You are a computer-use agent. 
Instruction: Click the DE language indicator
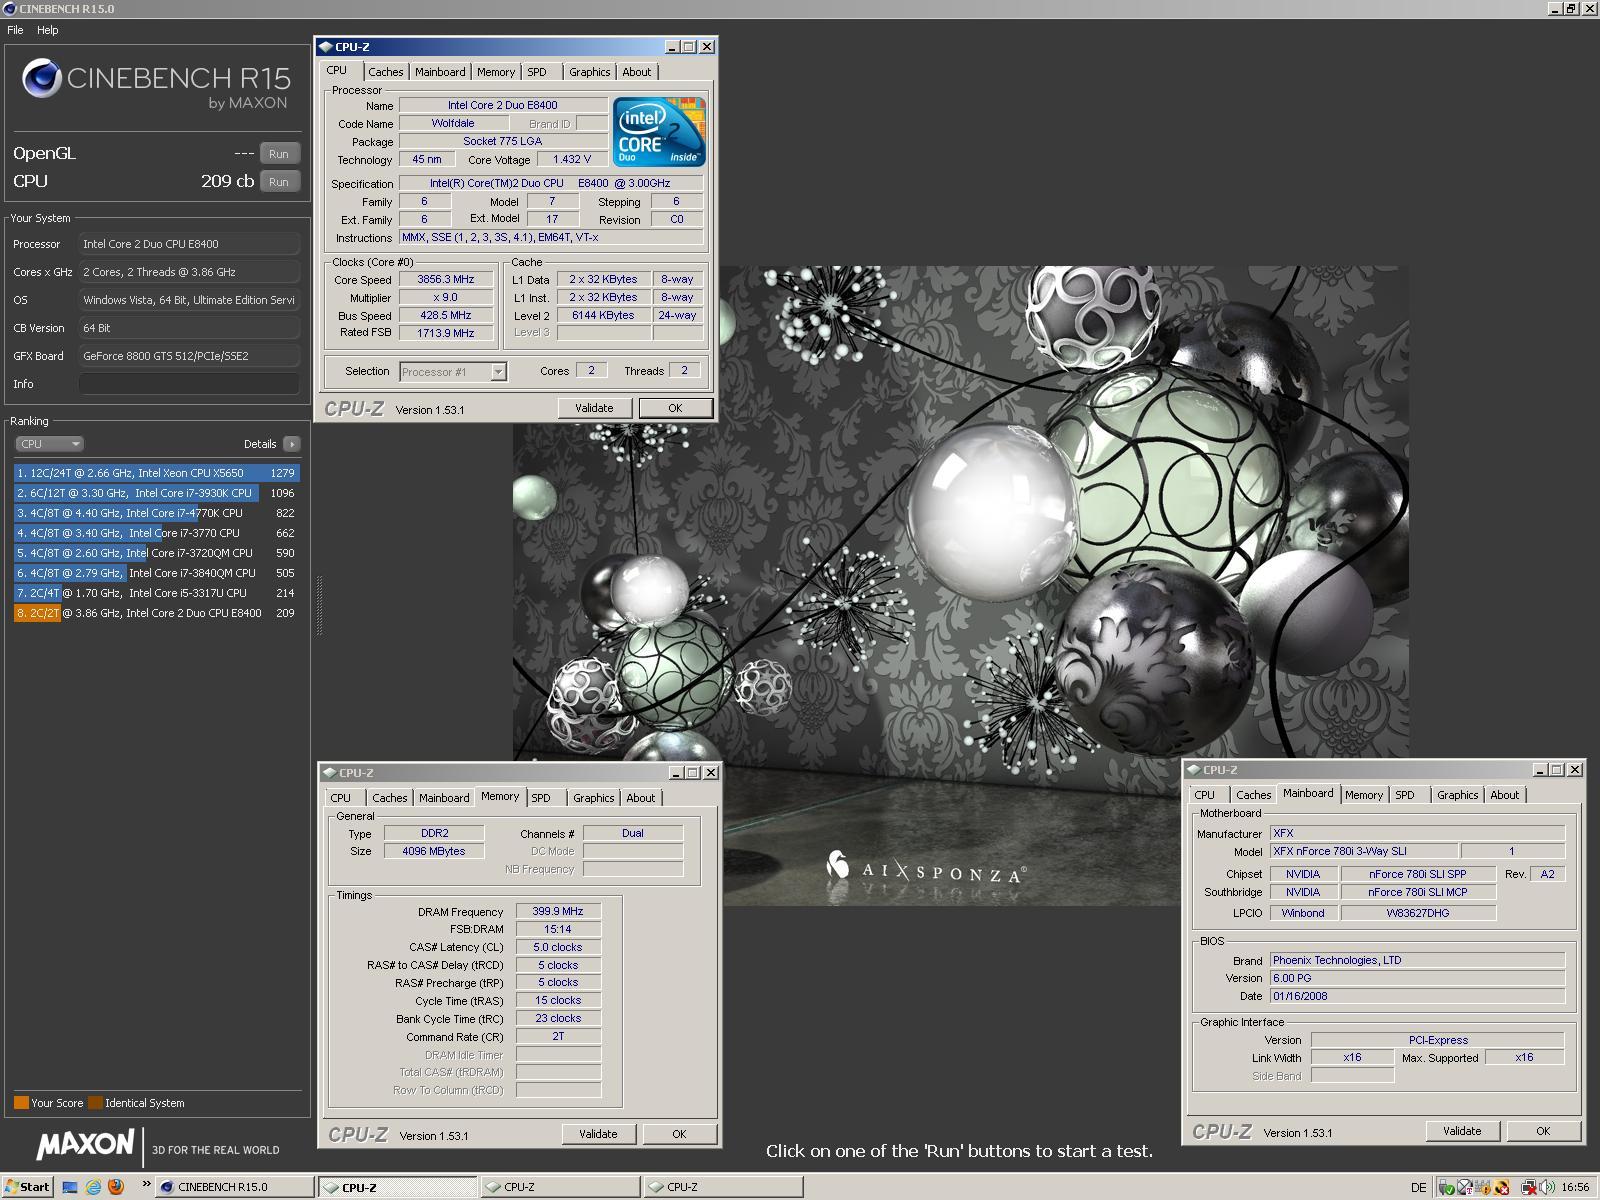[1418, 1187]
